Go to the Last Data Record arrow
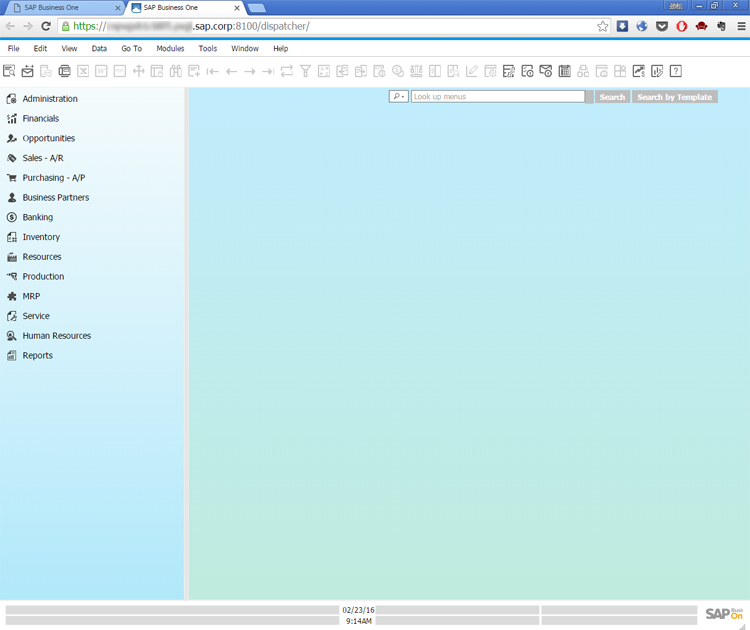This screenshot has width=750, height=630. [268, 71]
